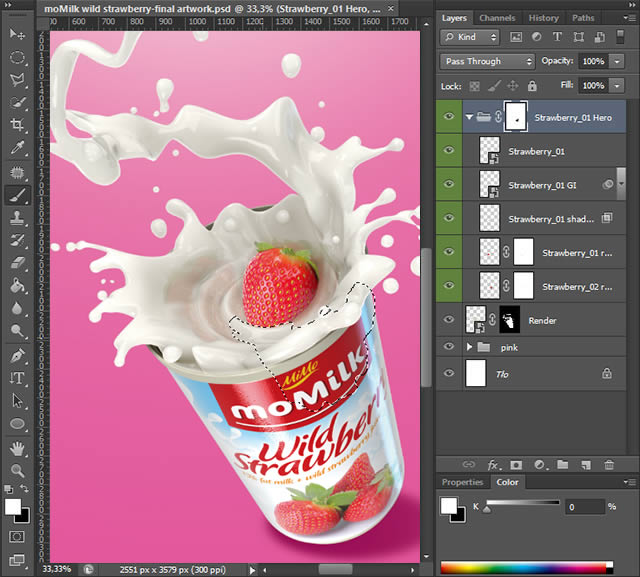640x577 pixels.
Task: Hide the Strawberry_01 GI layer
Action: tap(449, 184)
